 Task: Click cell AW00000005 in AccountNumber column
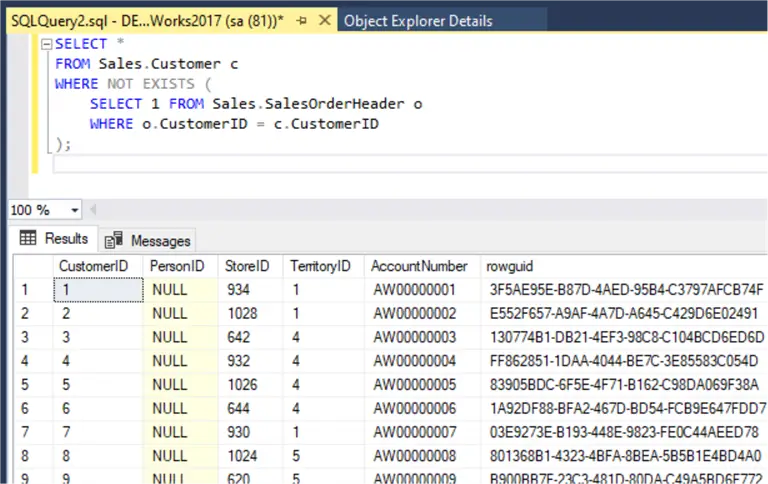pyautogui.click(x=414, y=382)
